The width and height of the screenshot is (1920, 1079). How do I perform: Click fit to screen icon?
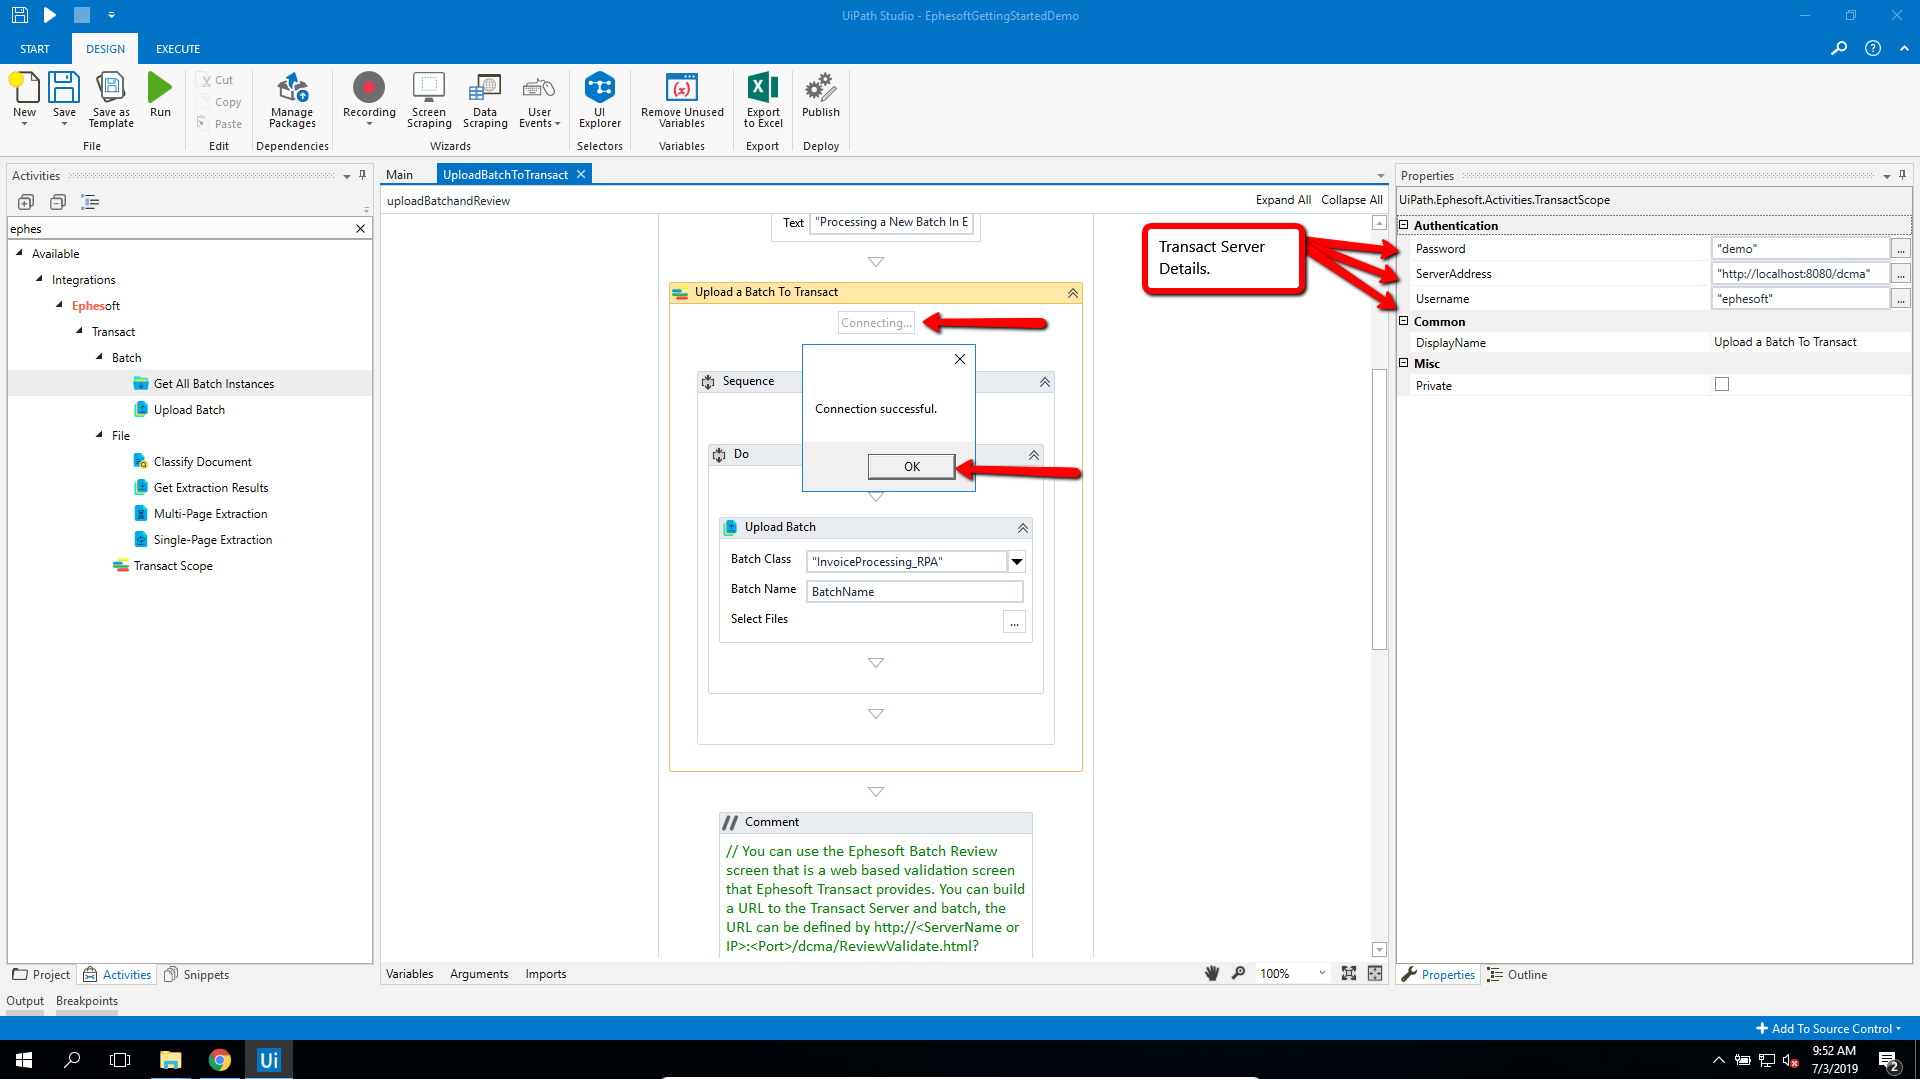point(1349,973)
